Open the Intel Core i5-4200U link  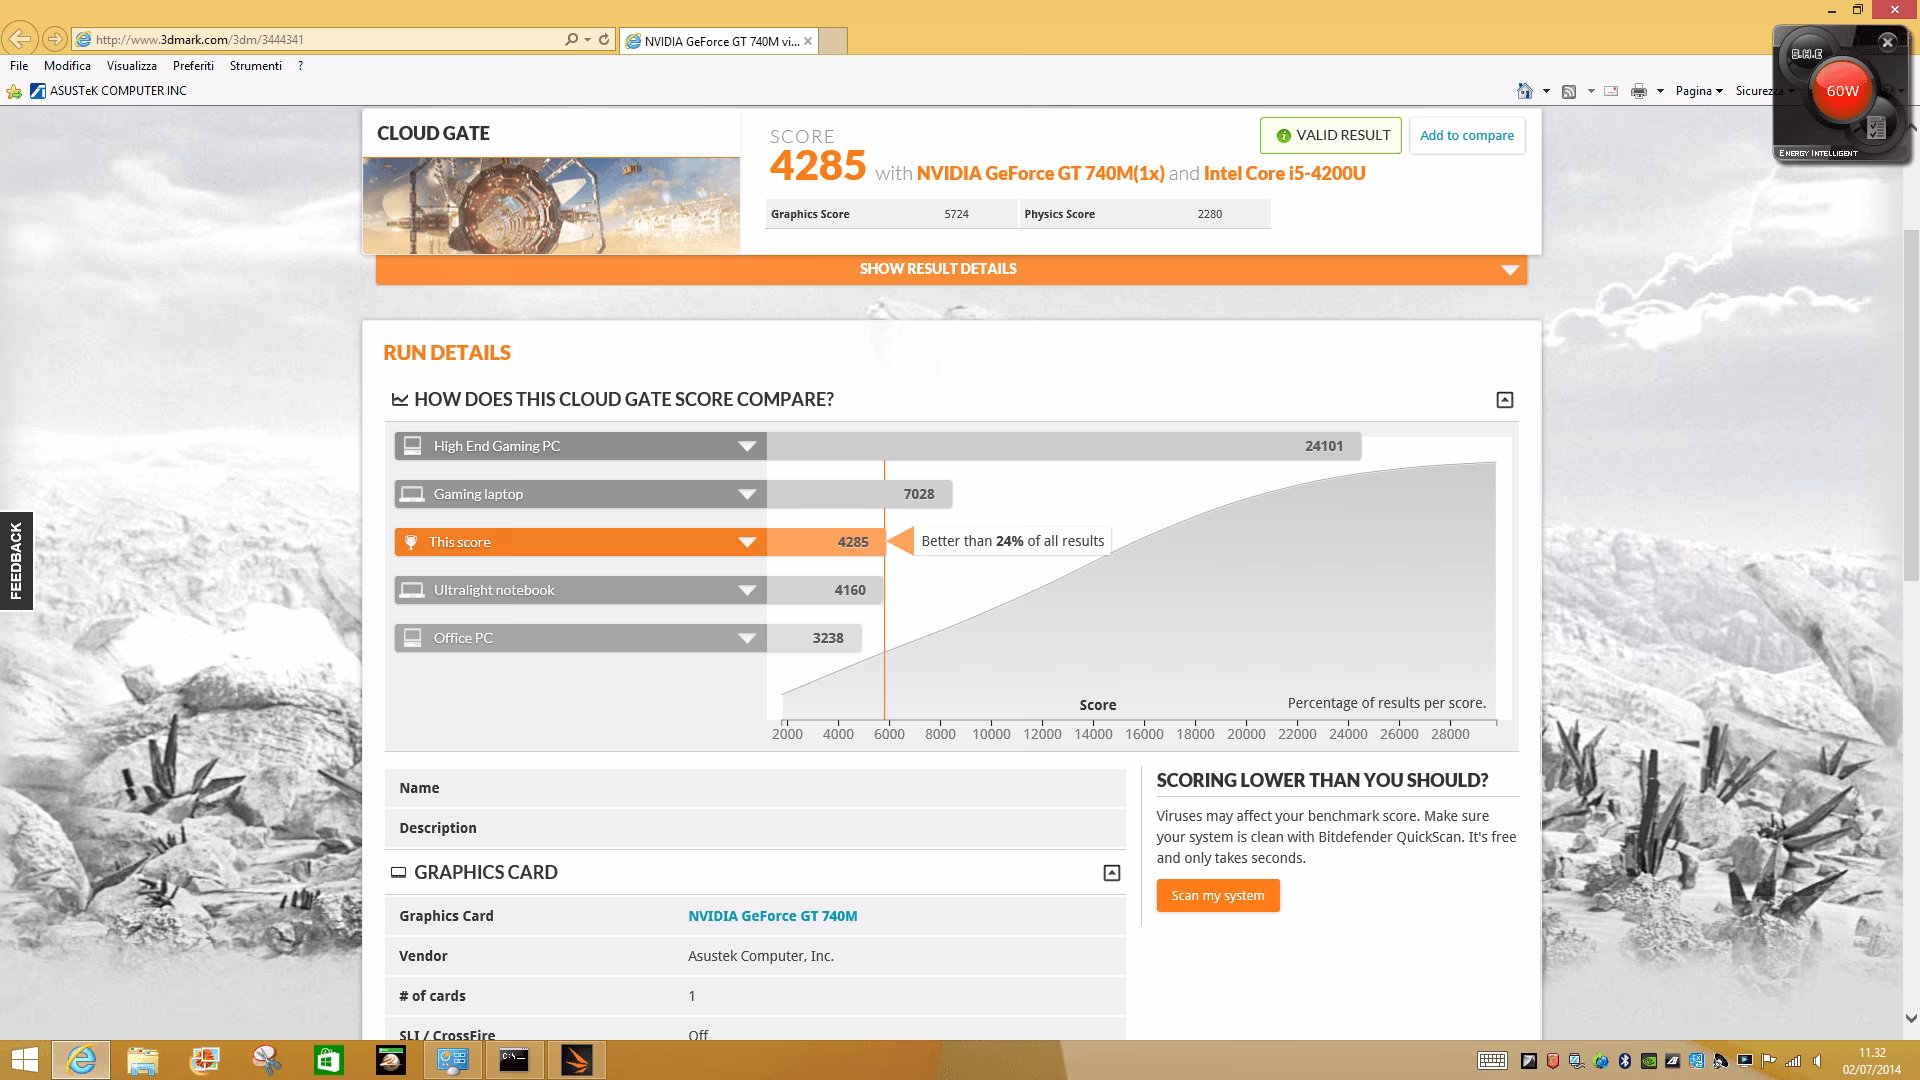click(x=1284, y=173)
